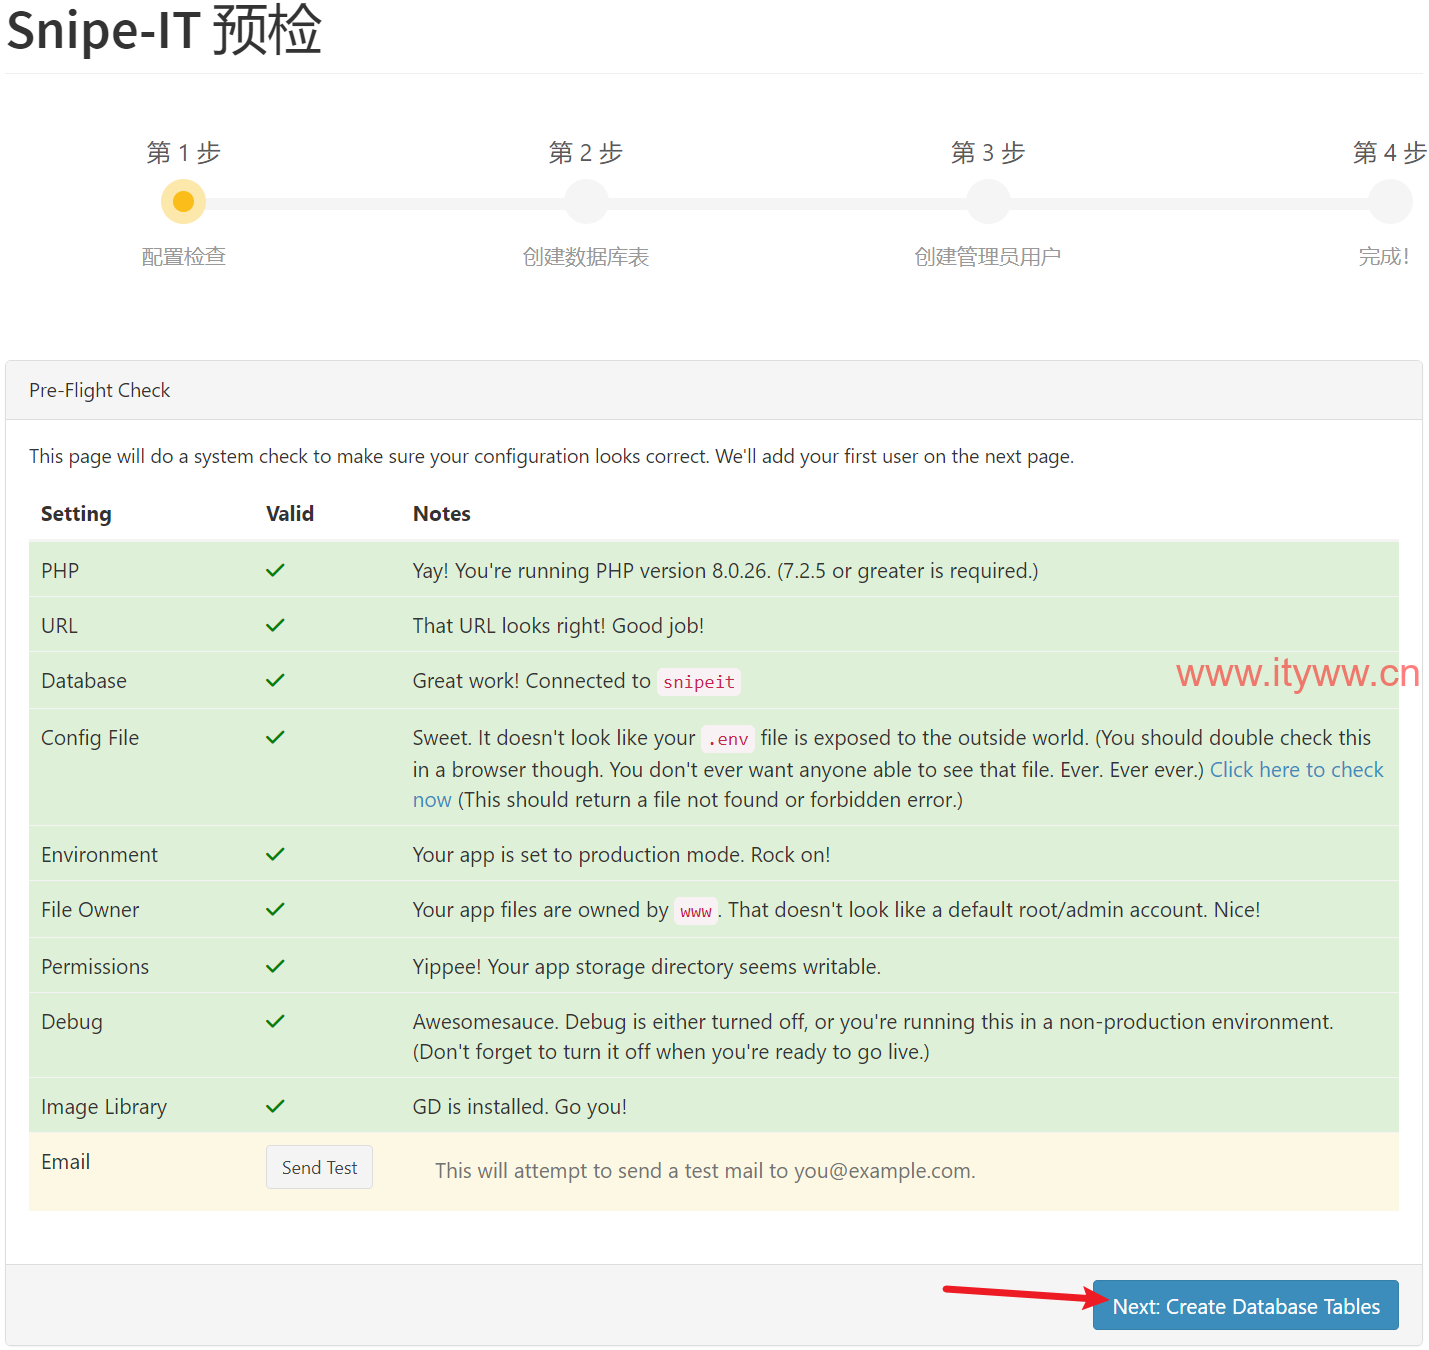The width and height of the screenshot is (1429, 1350).
Task: Send a test email with Send Test
Action: [x=319, y=1167]
